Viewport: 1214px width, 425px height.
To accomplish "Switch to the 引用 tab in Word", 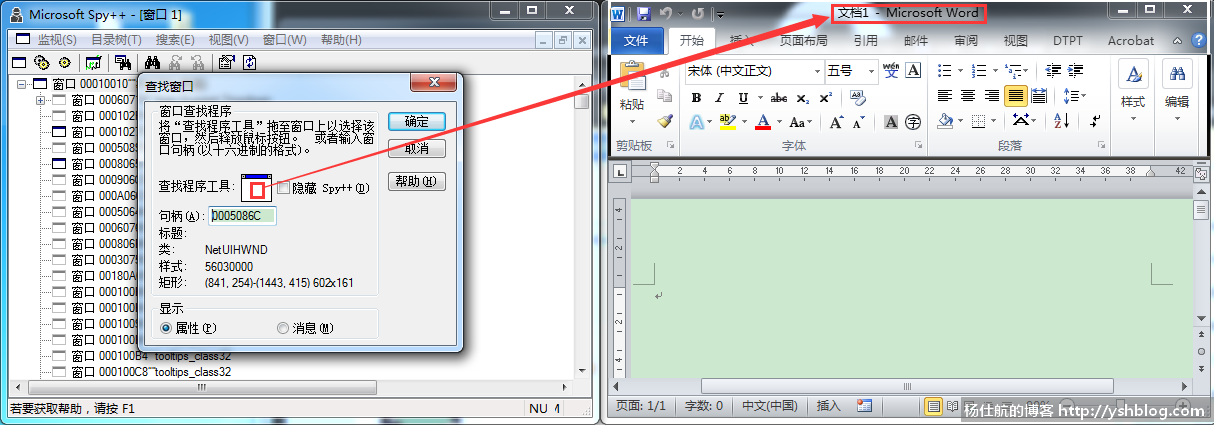I will click(865, 41).
